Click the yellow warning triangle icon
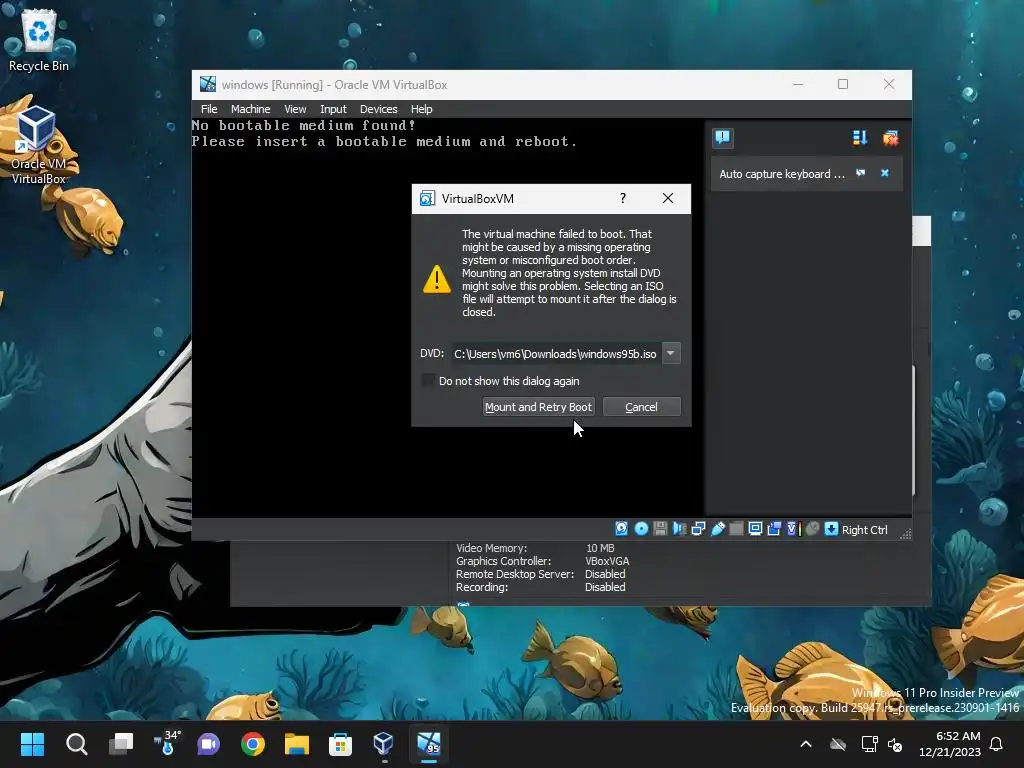Image resolution: width=1024 pixels, height=768 pixels. coord(436,279)
